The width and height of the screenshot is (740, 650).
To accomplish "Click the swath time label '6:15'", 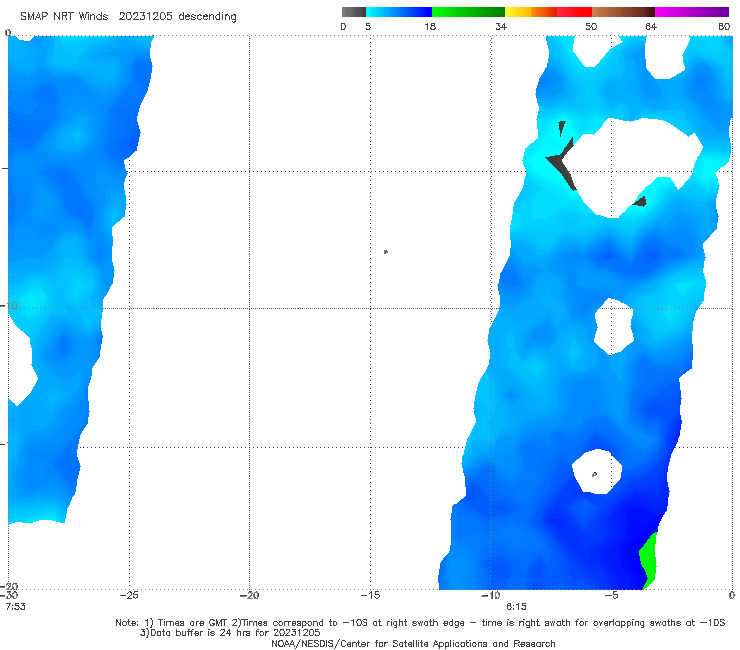I will 516,607.
